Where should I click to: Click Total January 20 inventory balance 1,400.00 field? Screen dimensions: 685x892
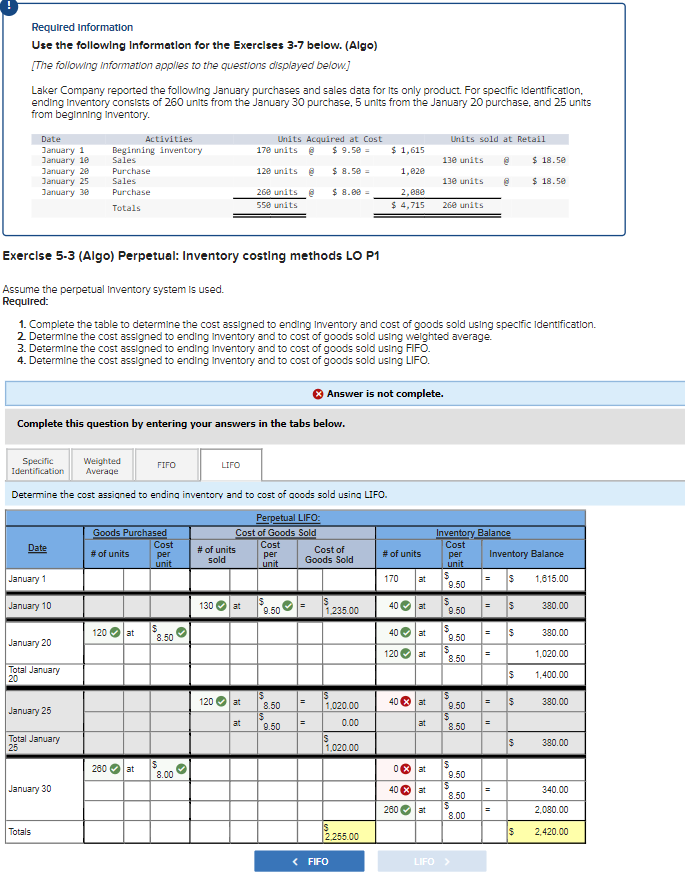tap(547, 675)
